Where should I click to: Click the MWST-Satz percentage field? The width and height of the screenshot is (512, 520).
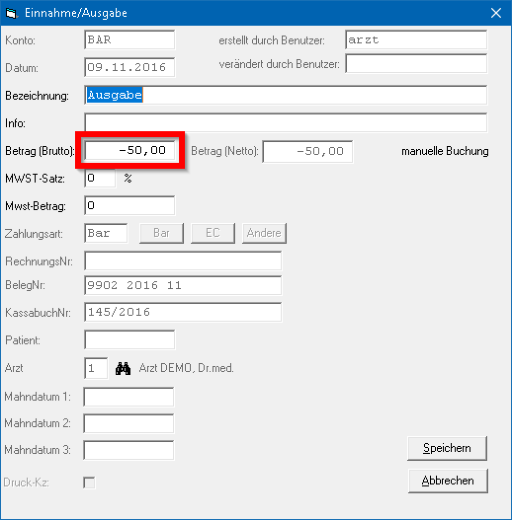pos(100,178)
